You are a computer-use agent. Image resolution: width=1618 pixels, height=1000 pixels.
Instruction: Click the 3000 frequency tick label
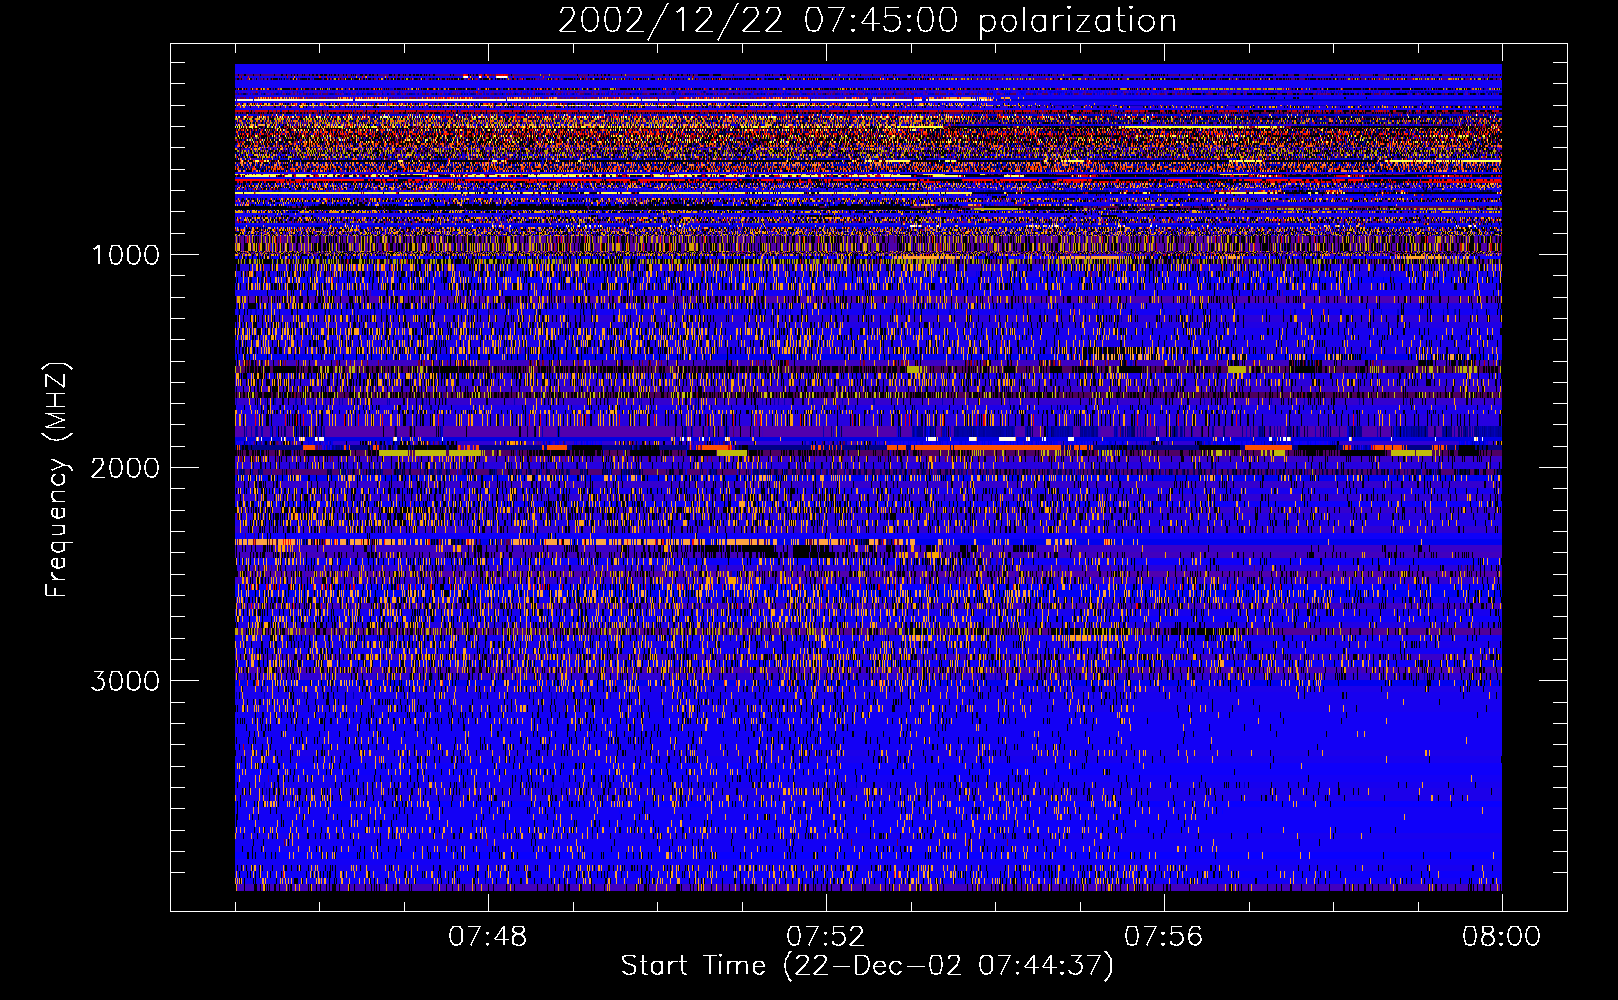tap(125, 681)
